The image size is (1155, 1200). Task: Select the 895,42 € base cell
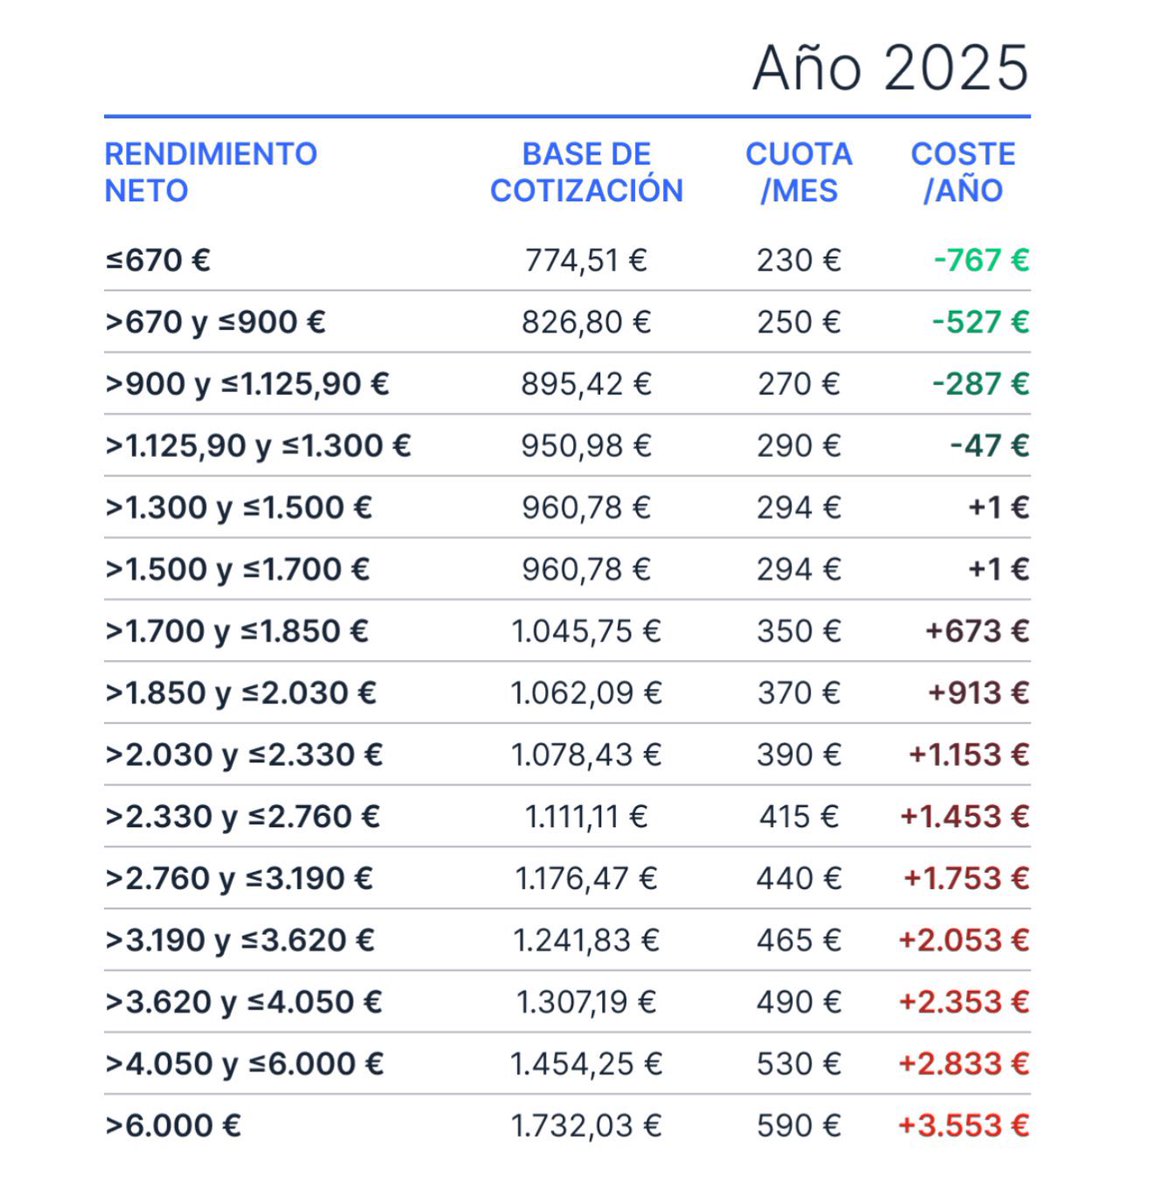(586, 384)
